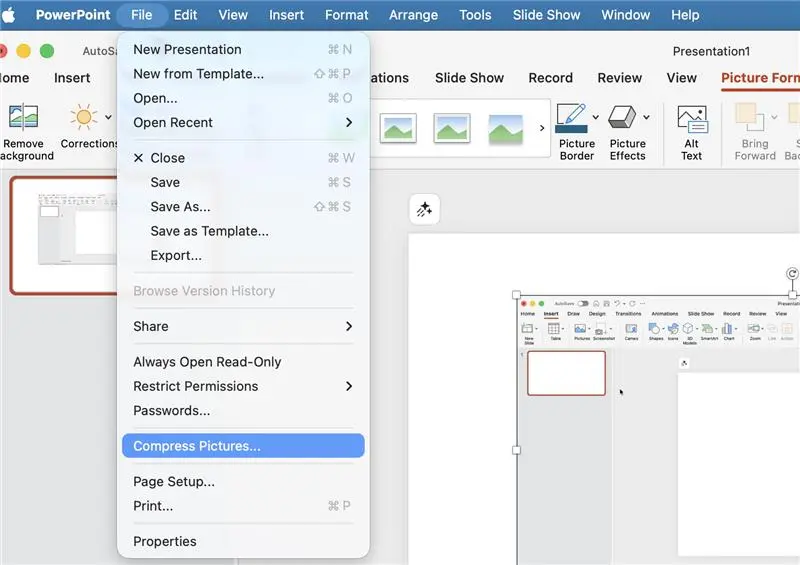Open Picture Border dropdown arrow
This screenshot has width=800, height=565.
pos(595,117)
